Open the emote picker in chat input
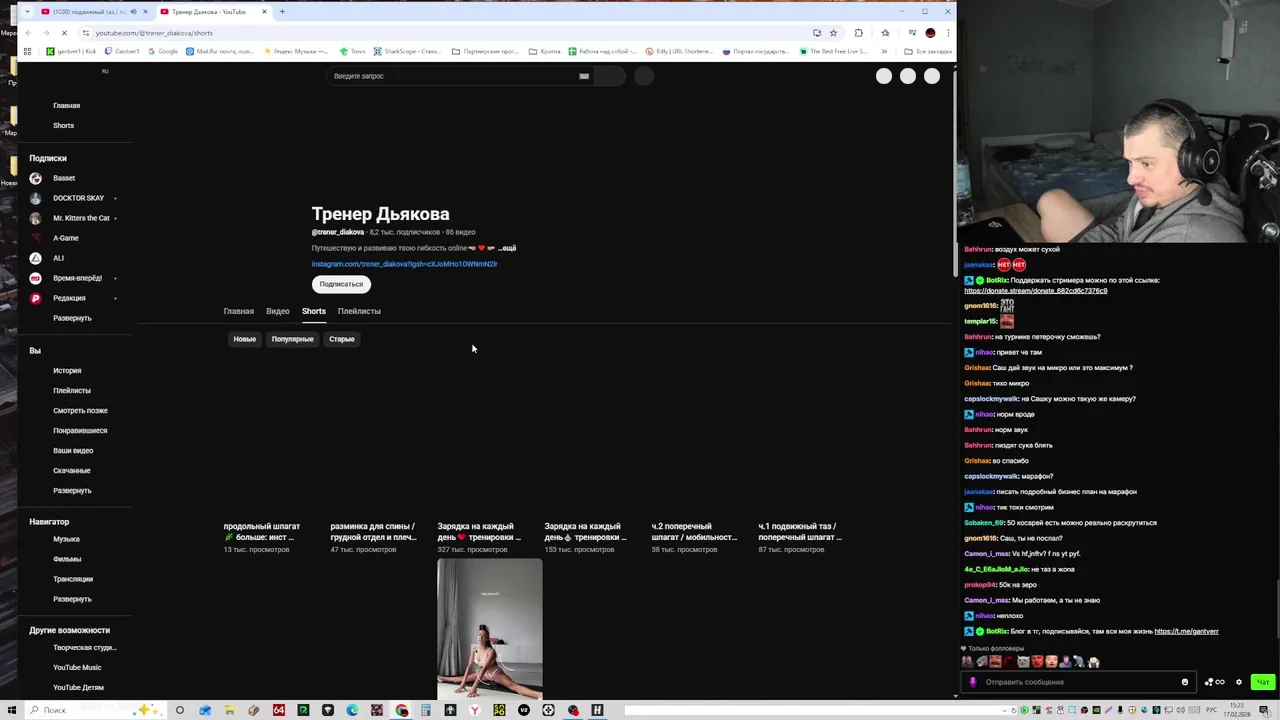 point(1185,682)
